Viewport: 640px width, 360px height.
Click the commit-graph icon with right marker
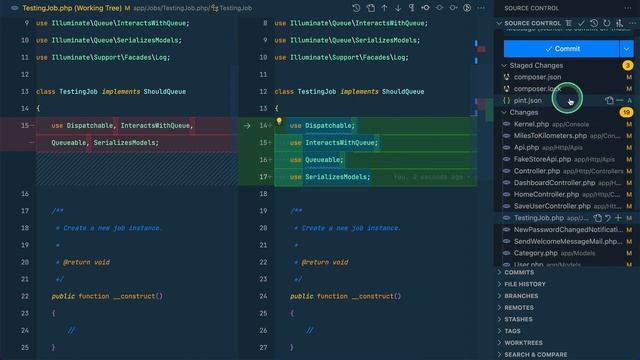click(x=453, y=8)
